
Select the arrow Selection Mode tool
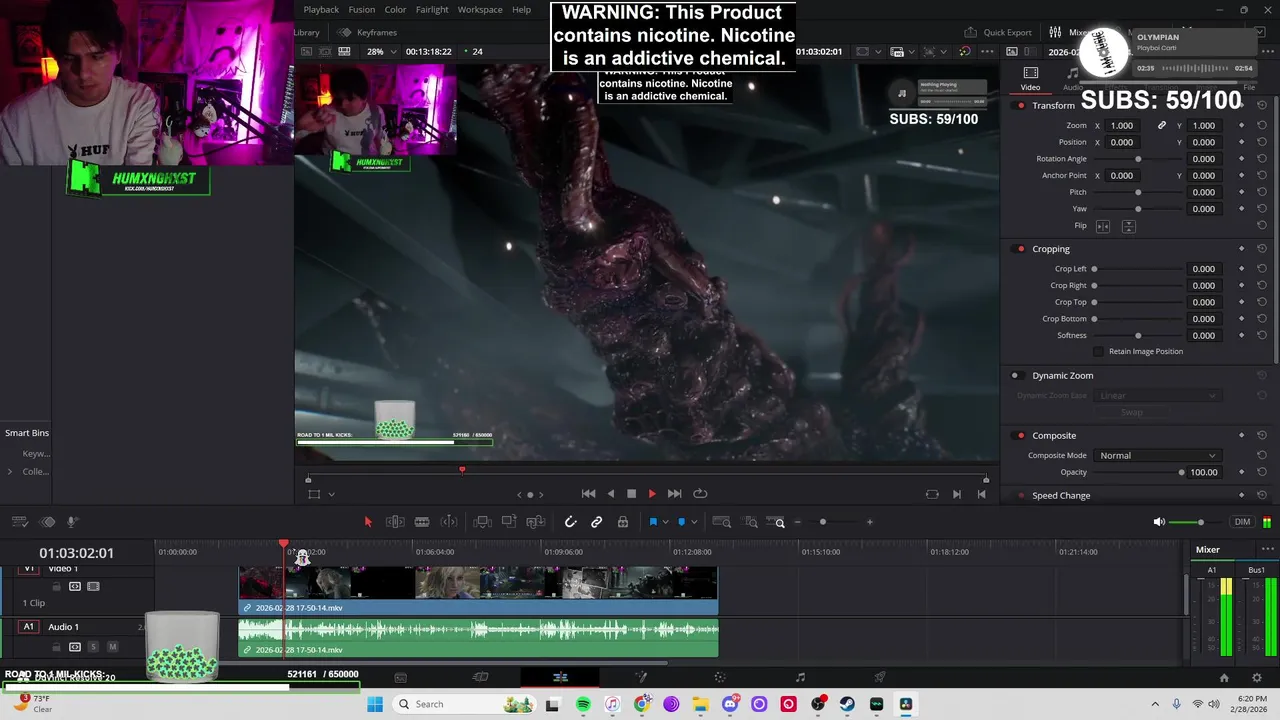pos(368,522)
